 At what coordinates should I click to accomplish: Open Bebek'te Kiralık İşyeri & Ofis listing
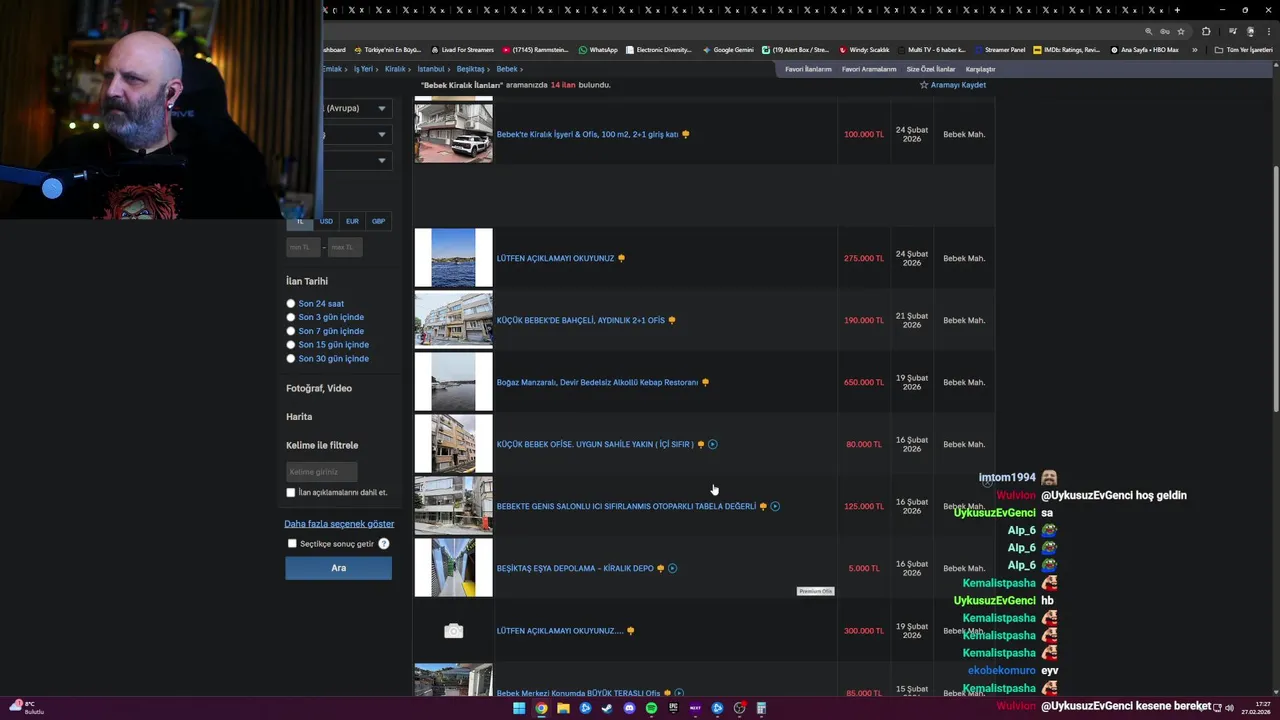click(x=588, y=134)
